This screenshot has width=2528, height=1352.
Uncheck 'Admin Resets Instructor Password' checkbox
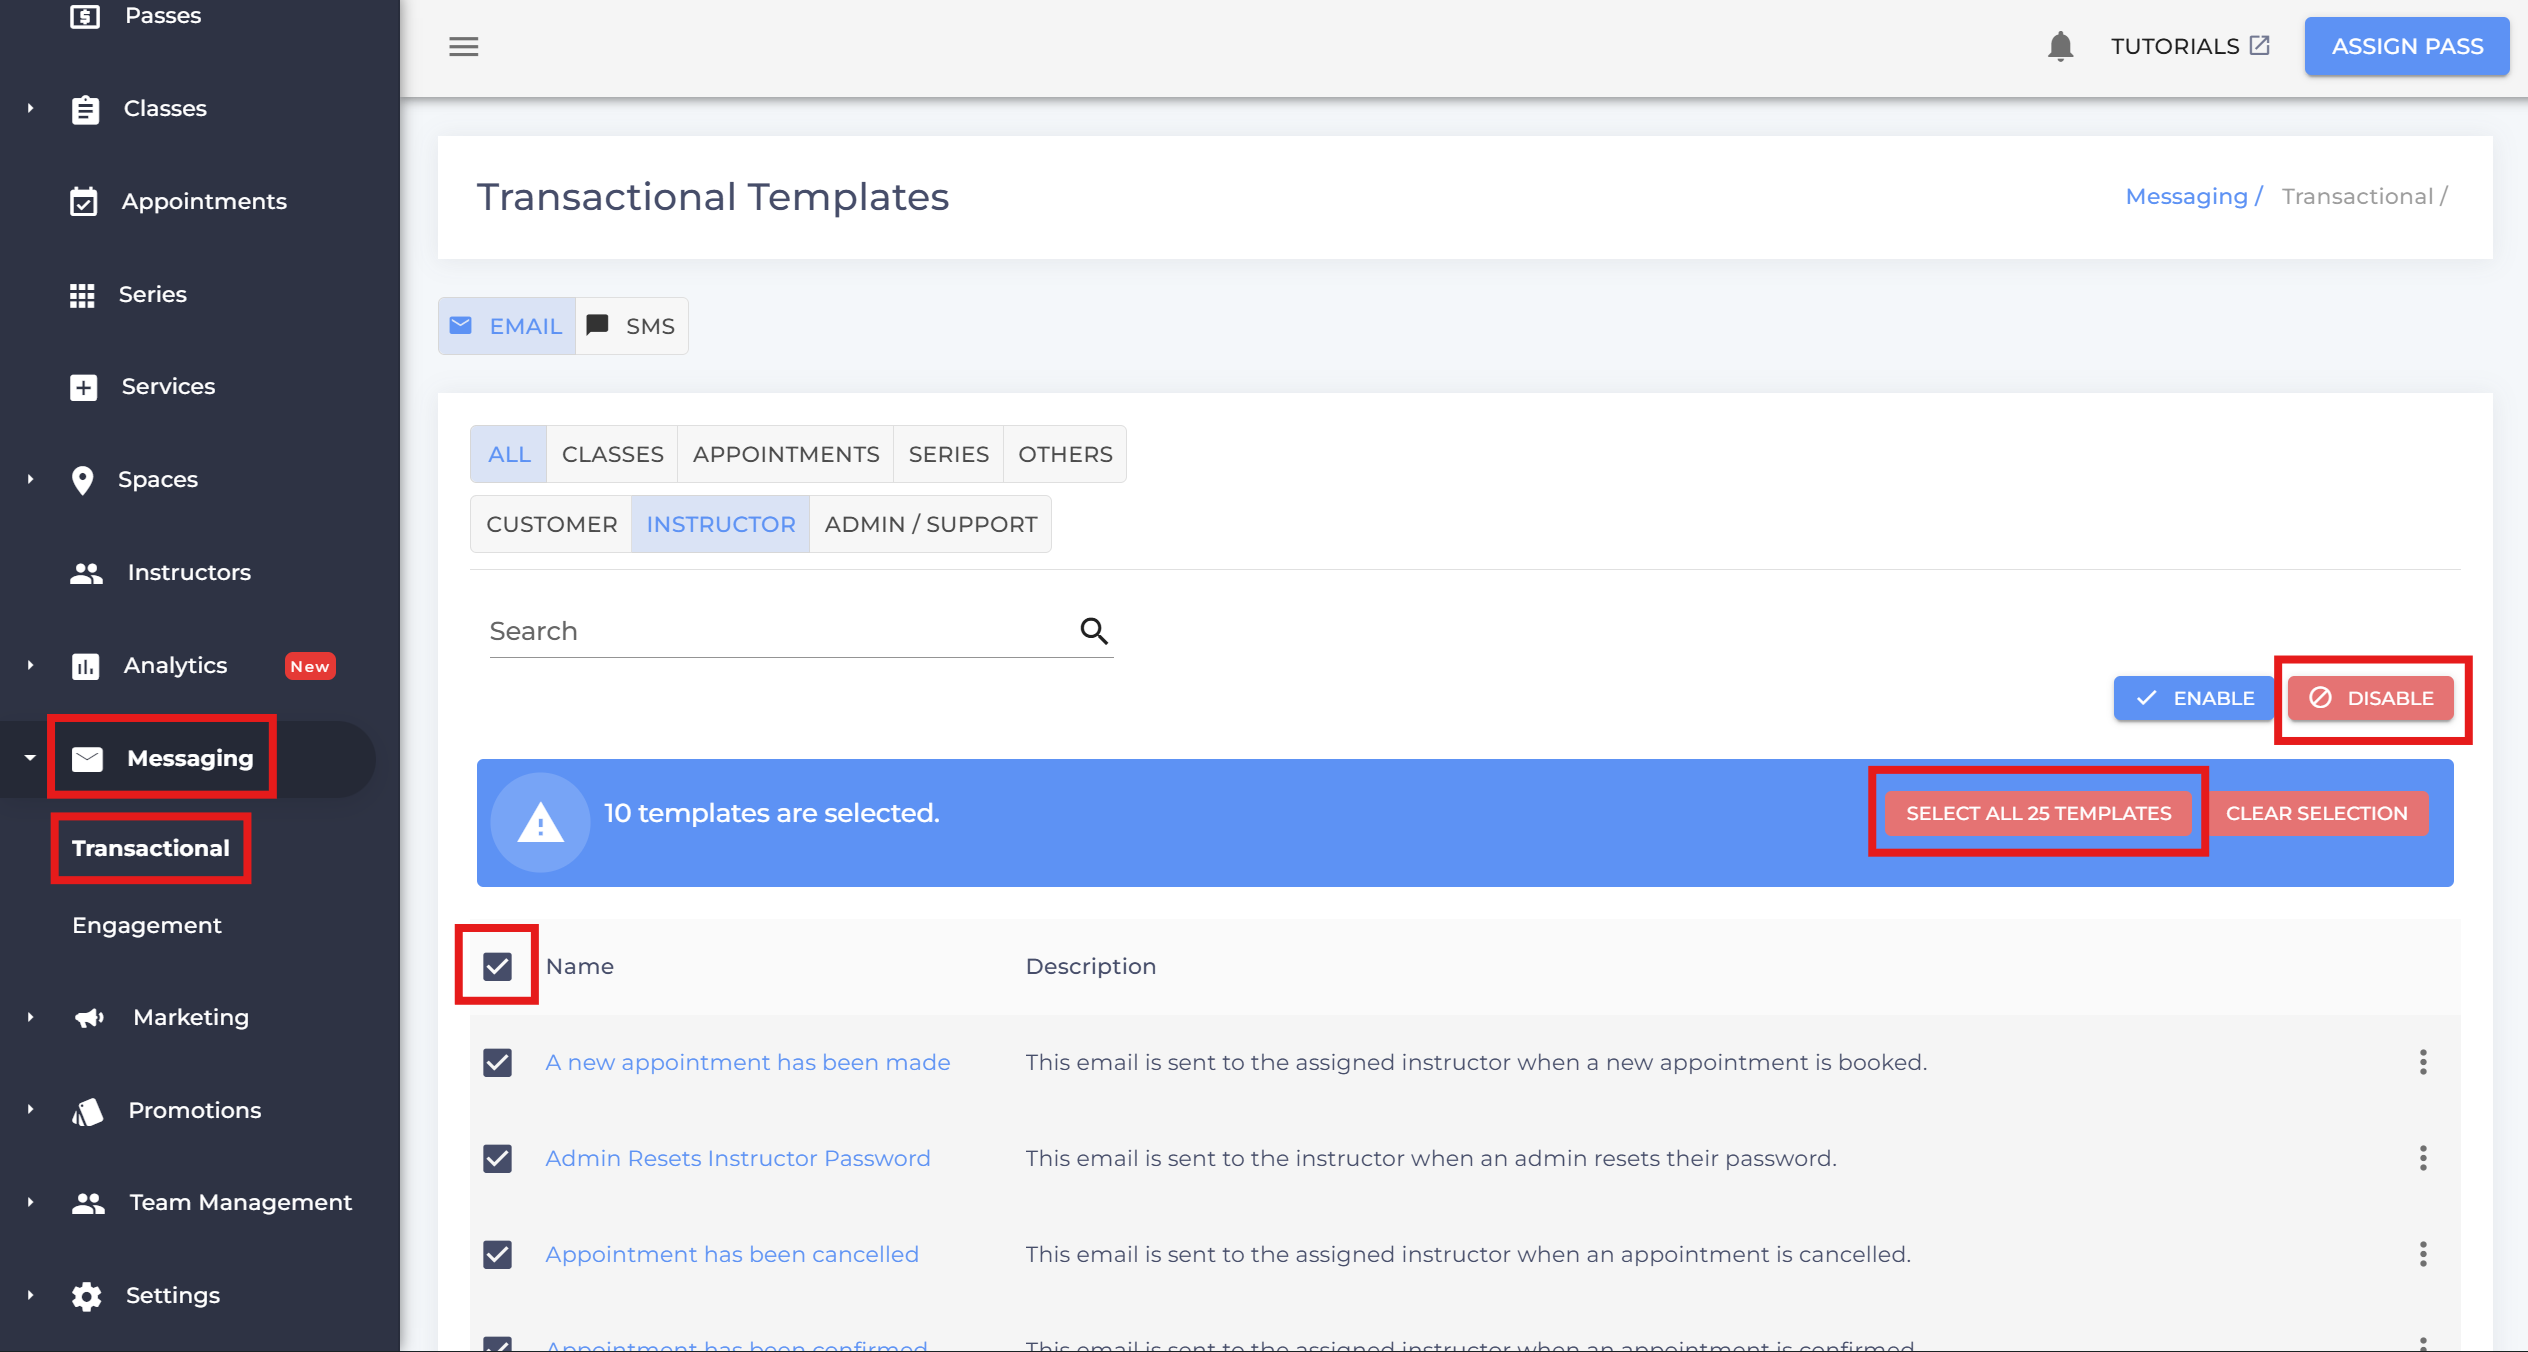point(497,1158)
